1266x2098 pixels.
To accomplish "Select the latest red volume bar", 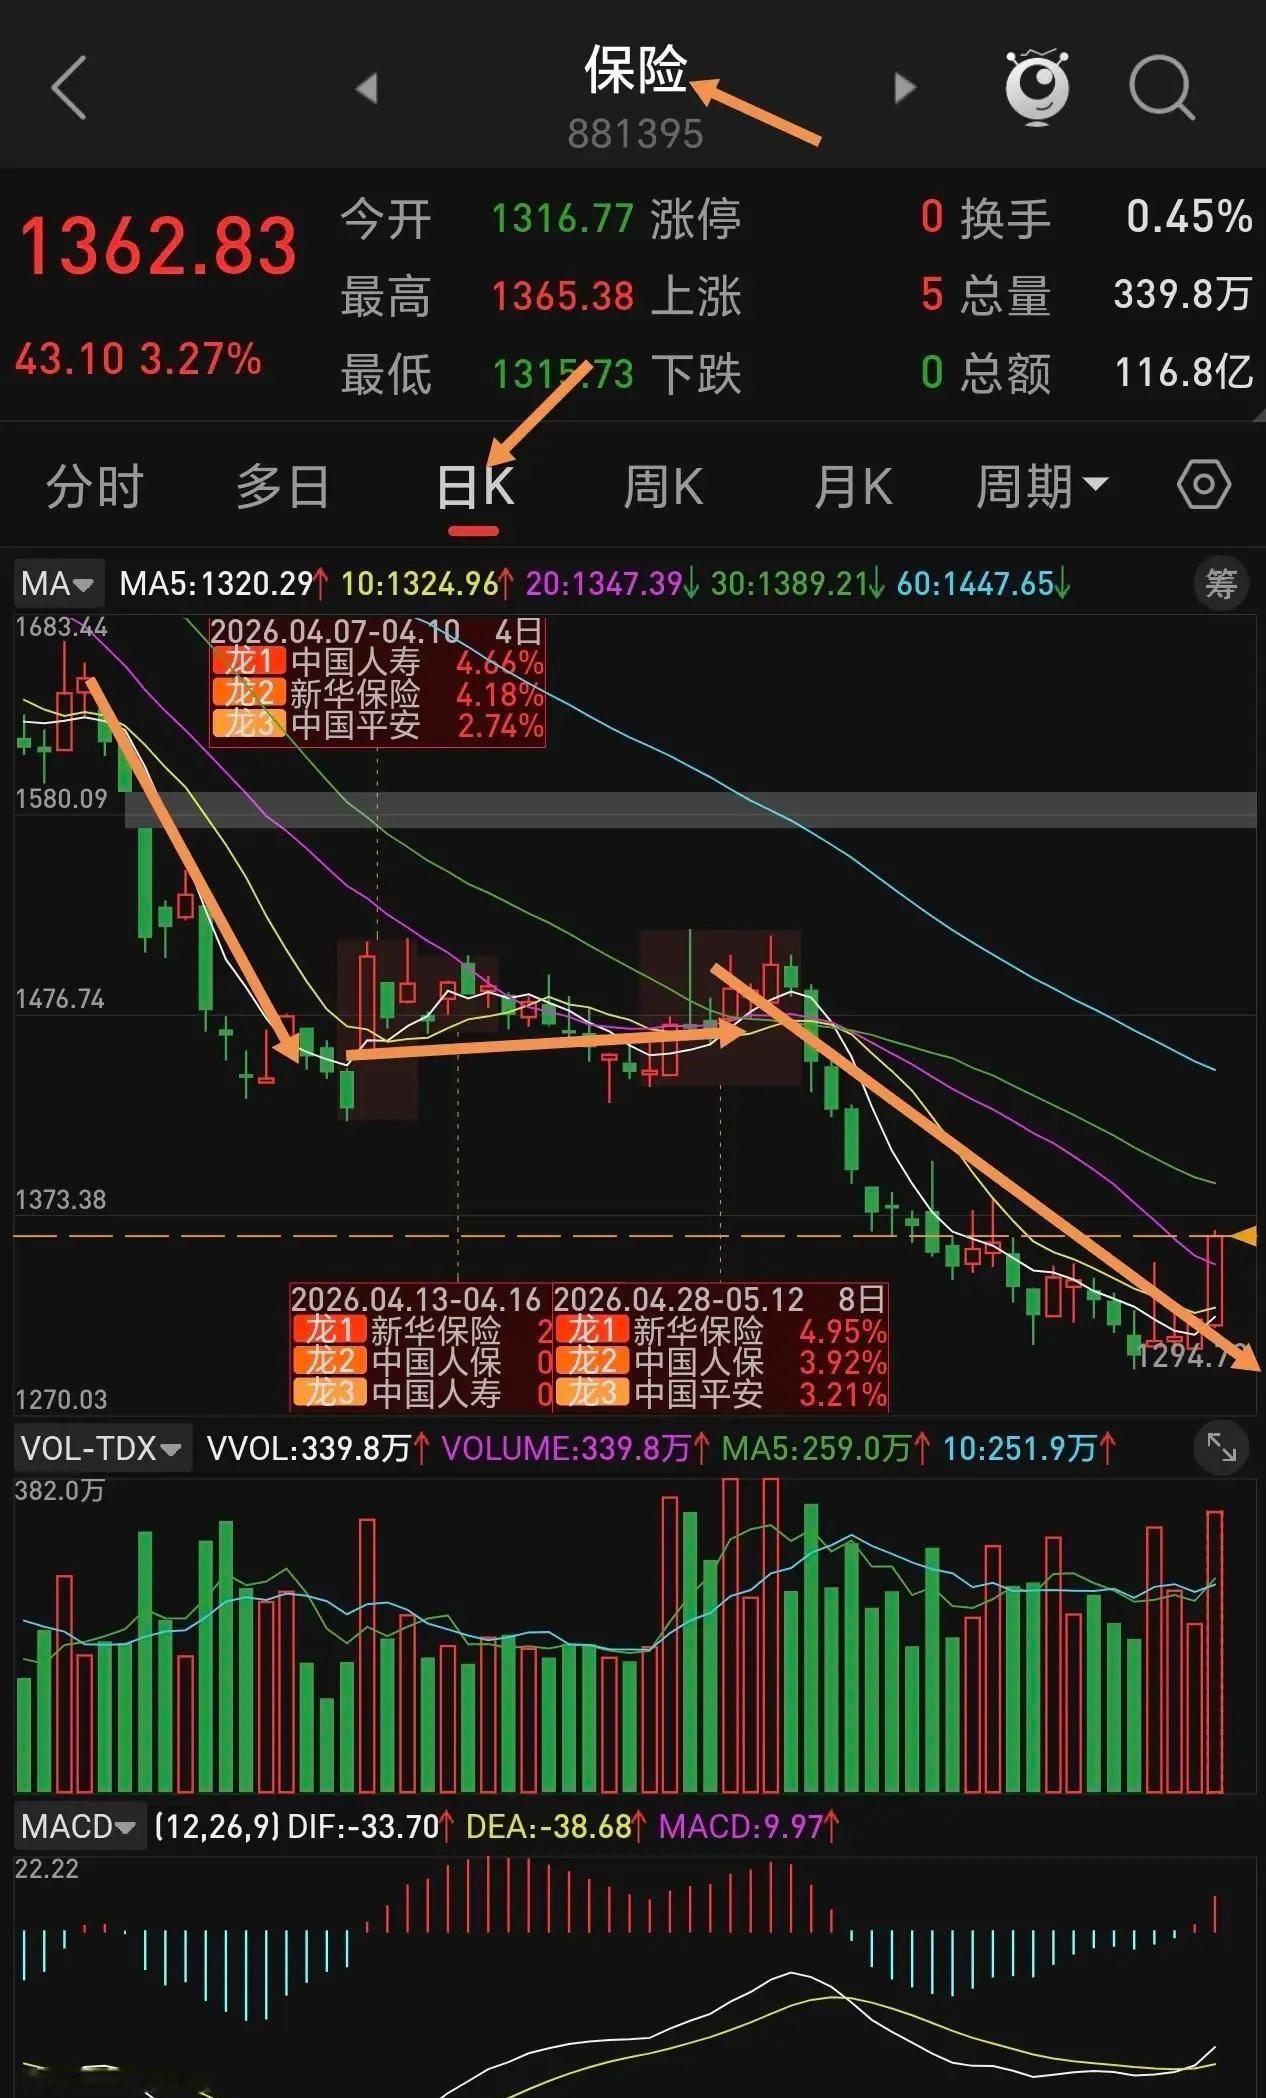I will click(x=1215, y=1652).
